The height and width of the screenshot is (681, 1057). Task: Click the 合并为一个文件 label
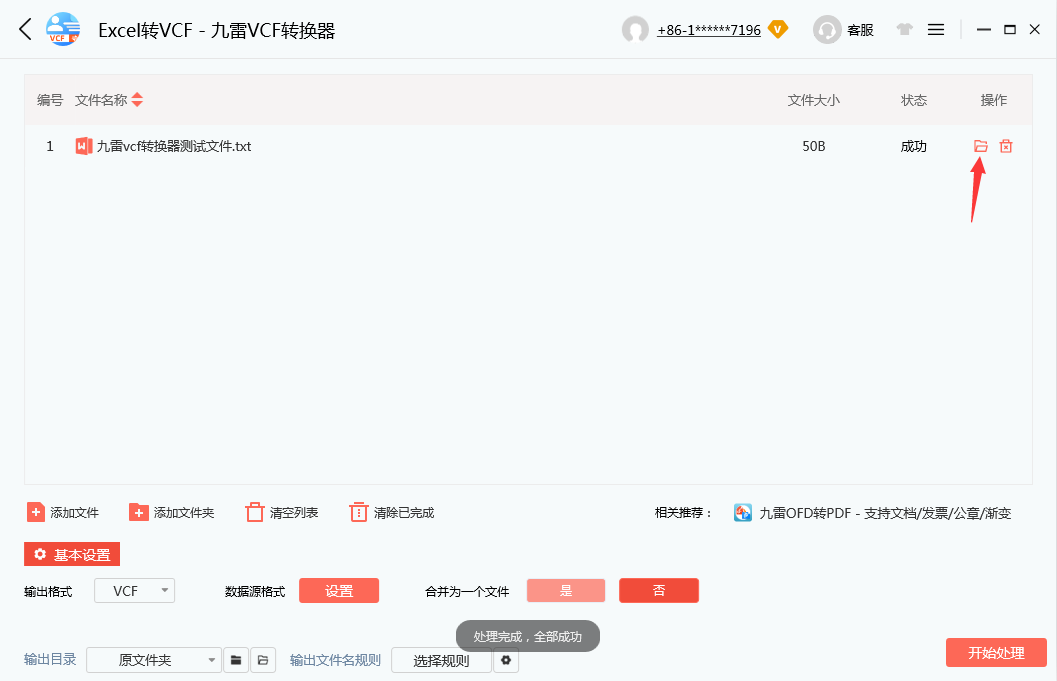pos(467,591)
